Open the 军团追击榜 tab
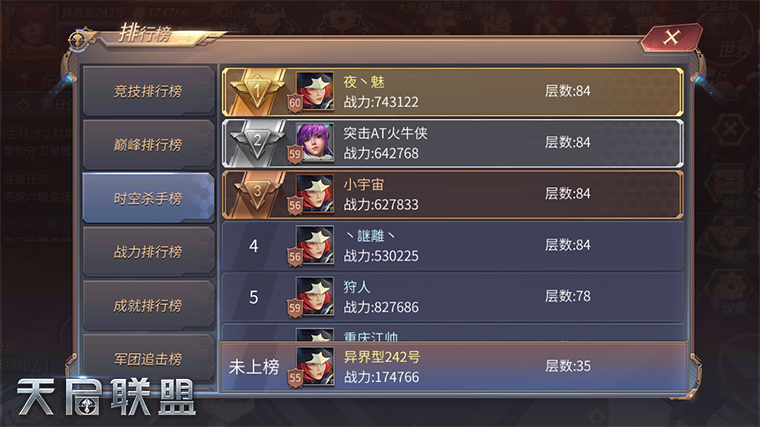The width and height of the screenshot is (760, 427). click(148, 359)
